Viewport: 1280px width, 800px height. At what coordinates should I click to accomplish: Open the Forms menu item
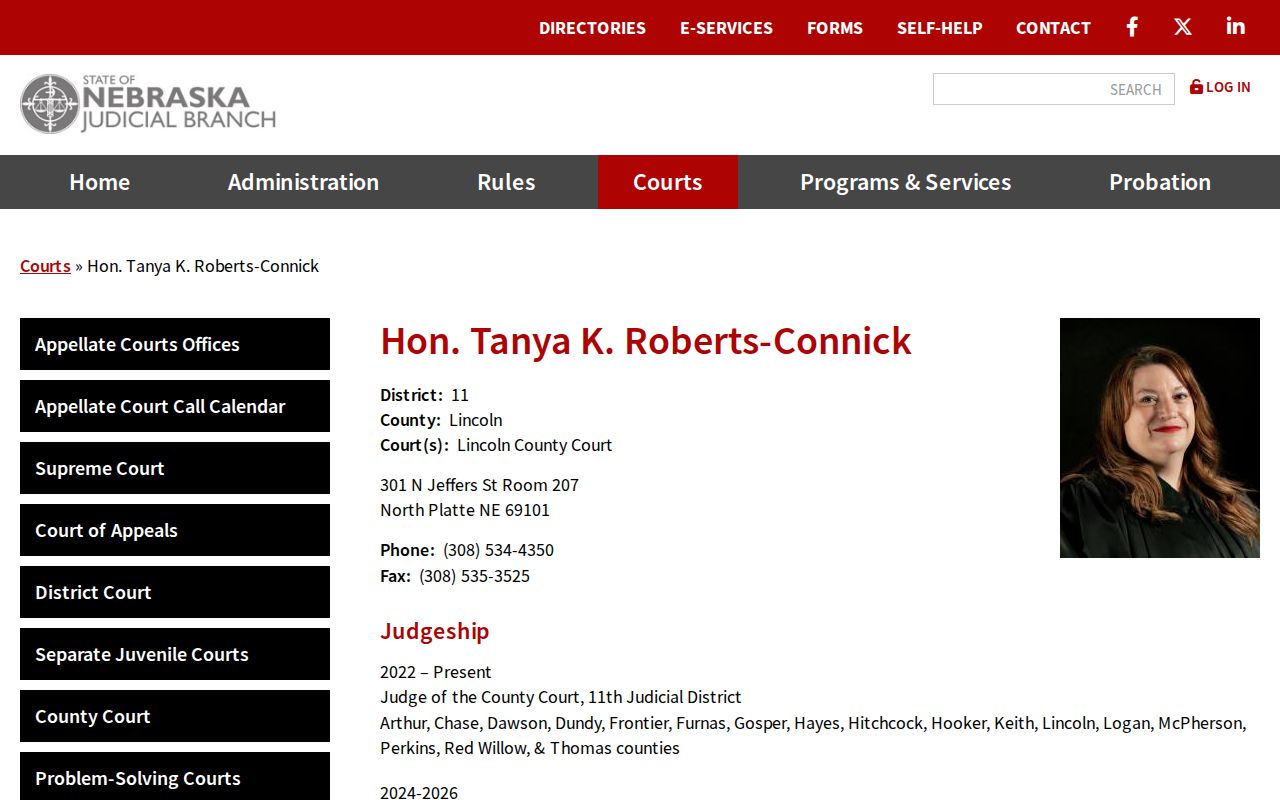(x=835, y=28)
